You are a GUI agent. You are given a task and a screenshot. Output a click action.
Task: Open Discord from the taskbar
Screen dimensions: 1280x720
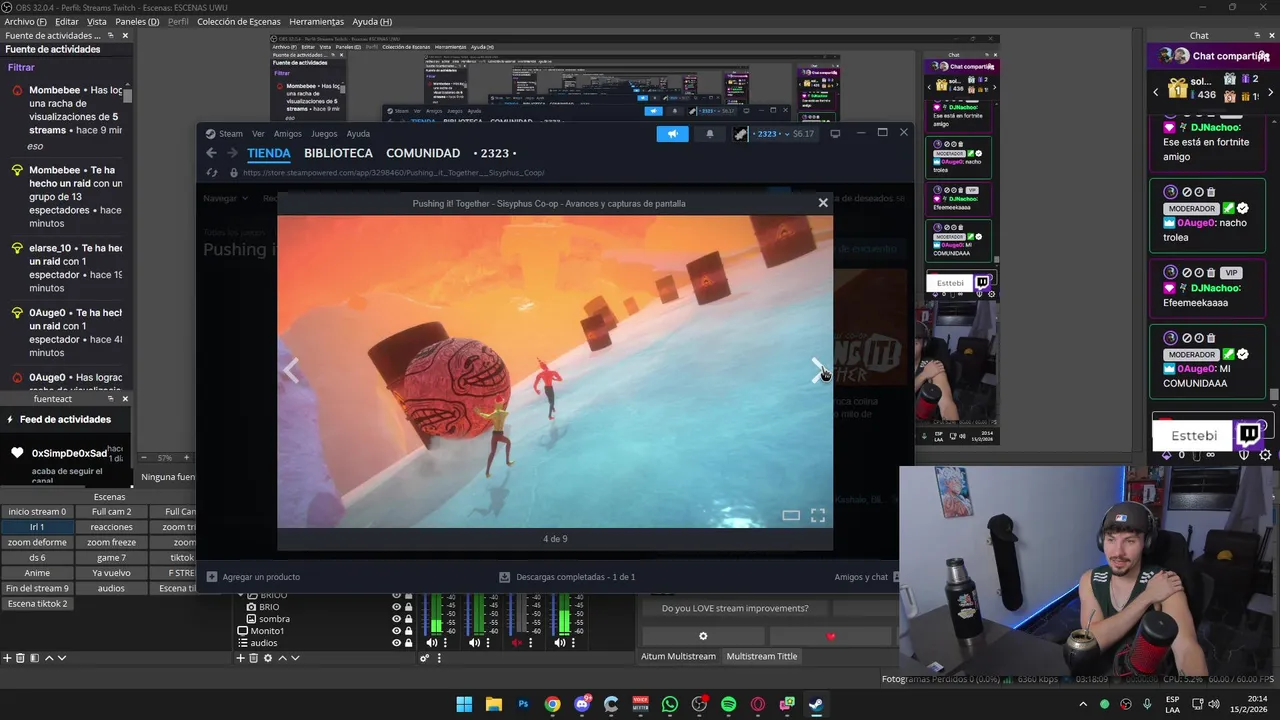pos(582,704)
